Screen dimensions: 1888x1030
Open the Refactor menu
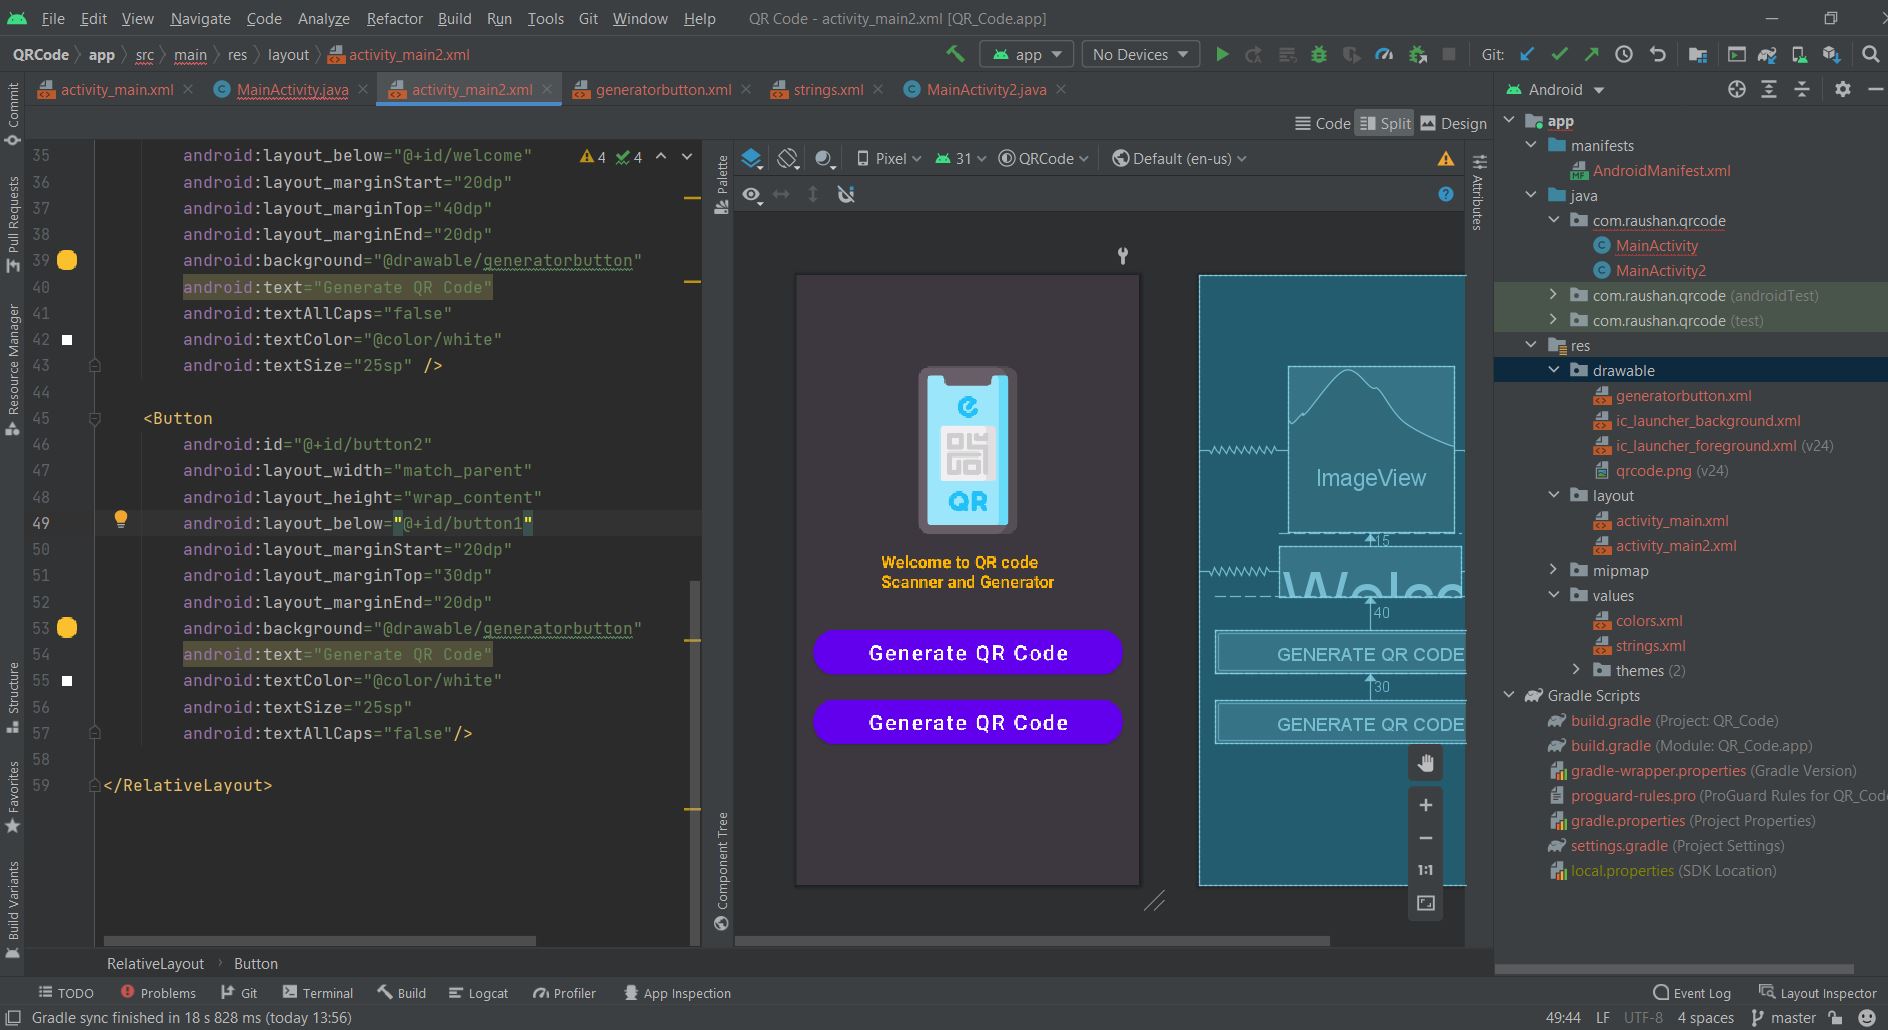(x=394, y=18)
